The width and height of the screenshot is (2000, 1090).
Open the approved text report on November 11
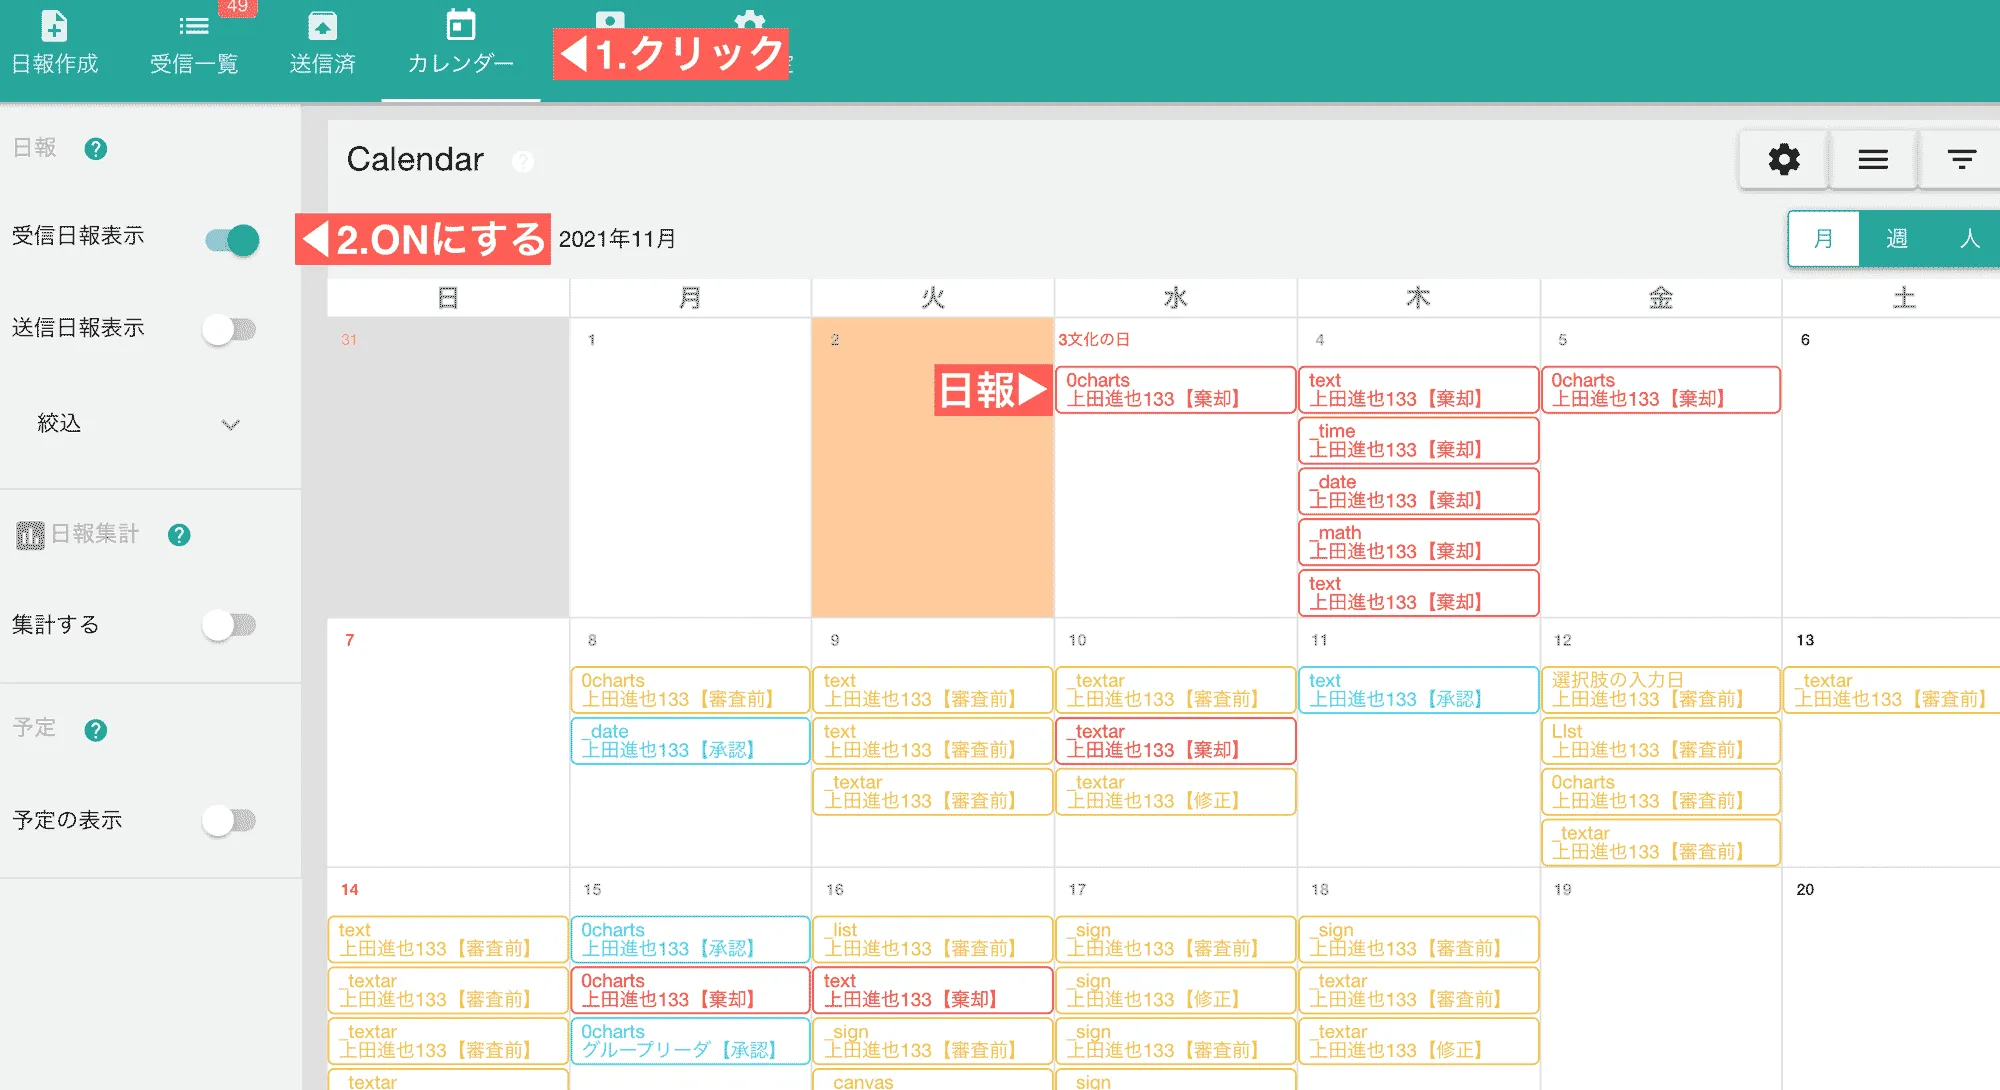point(1417,689)
